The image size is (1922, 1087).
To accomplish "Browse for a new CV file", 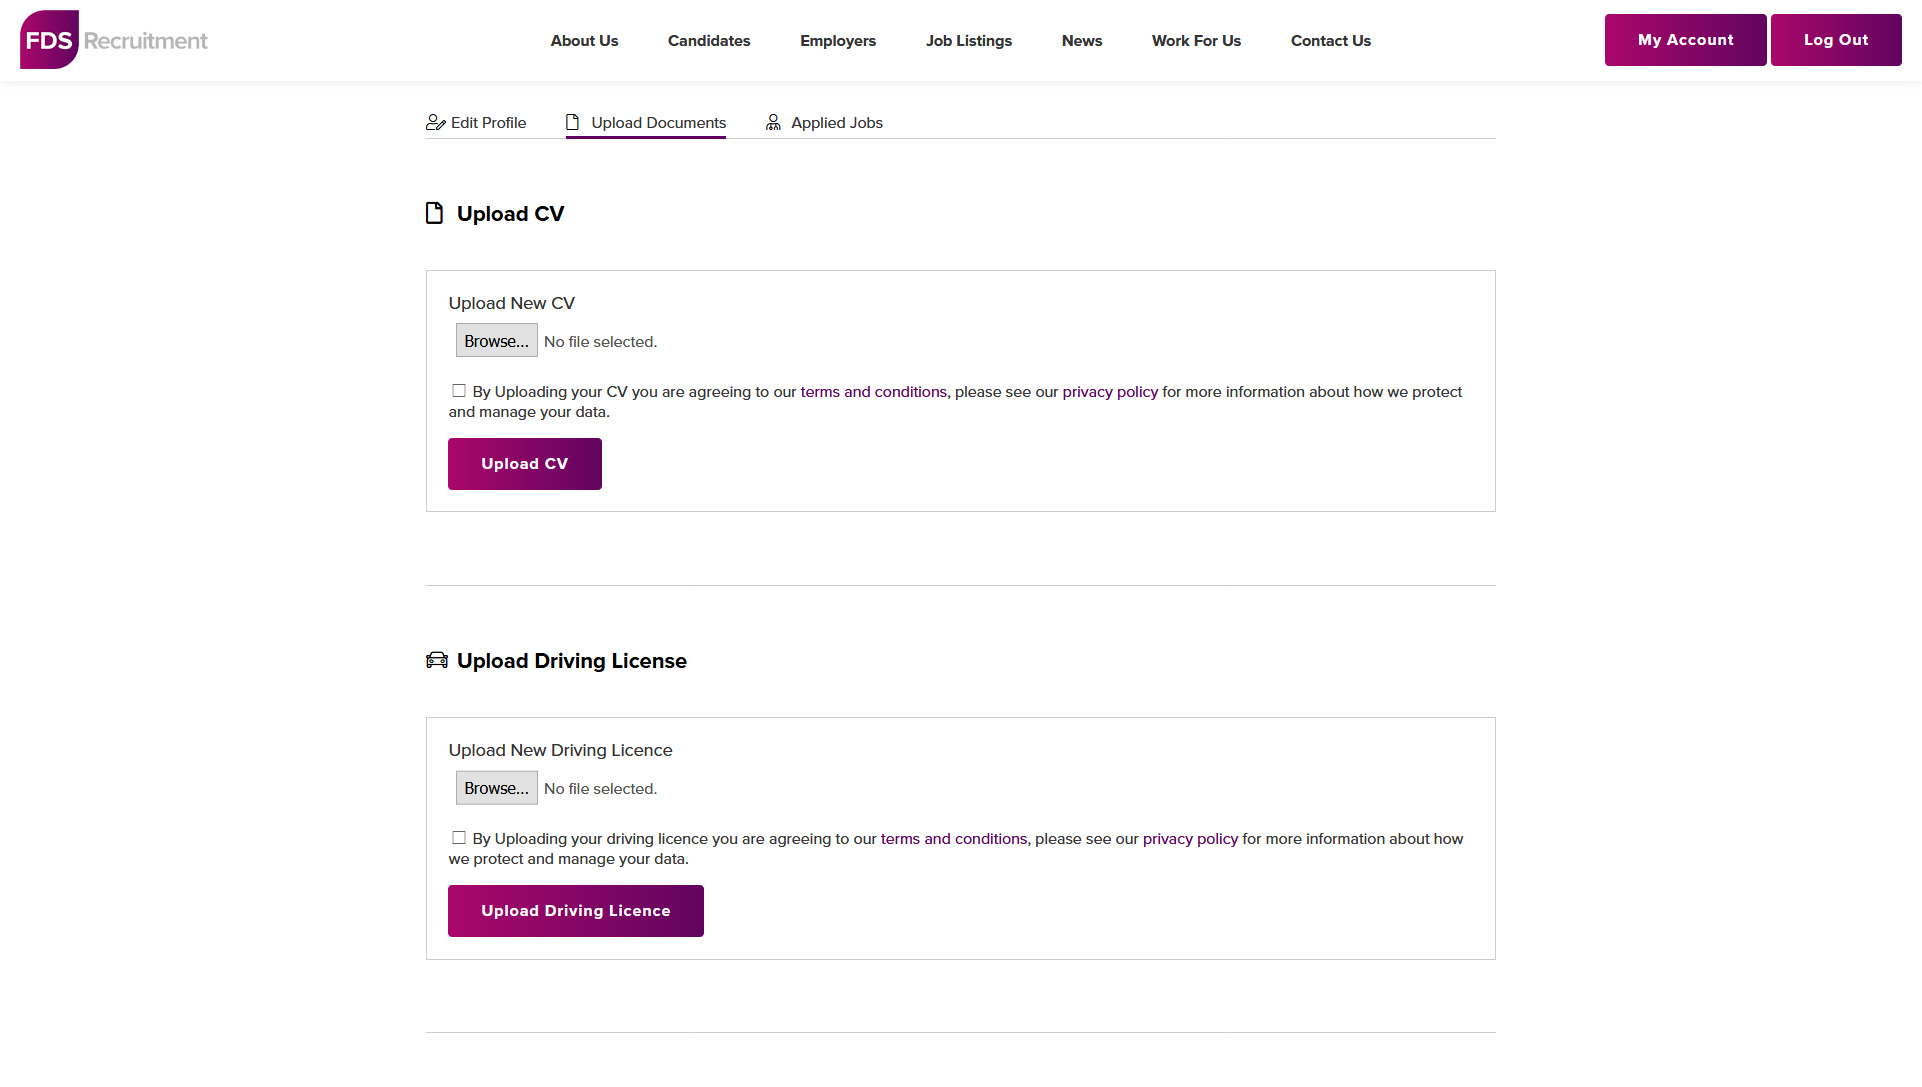I will tap(497, 341).
